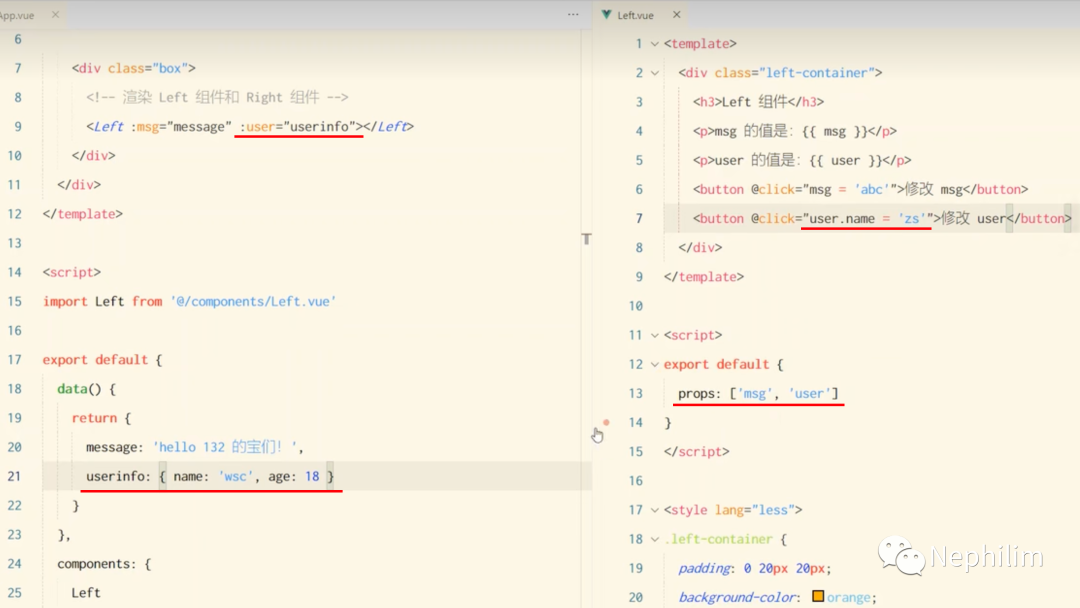Image resolution: width=1080 pixels, height=608 pixels.
Task: Click the userinfo attribute value on Left tag
Action: pyautogui.click(x=323, y=127)
